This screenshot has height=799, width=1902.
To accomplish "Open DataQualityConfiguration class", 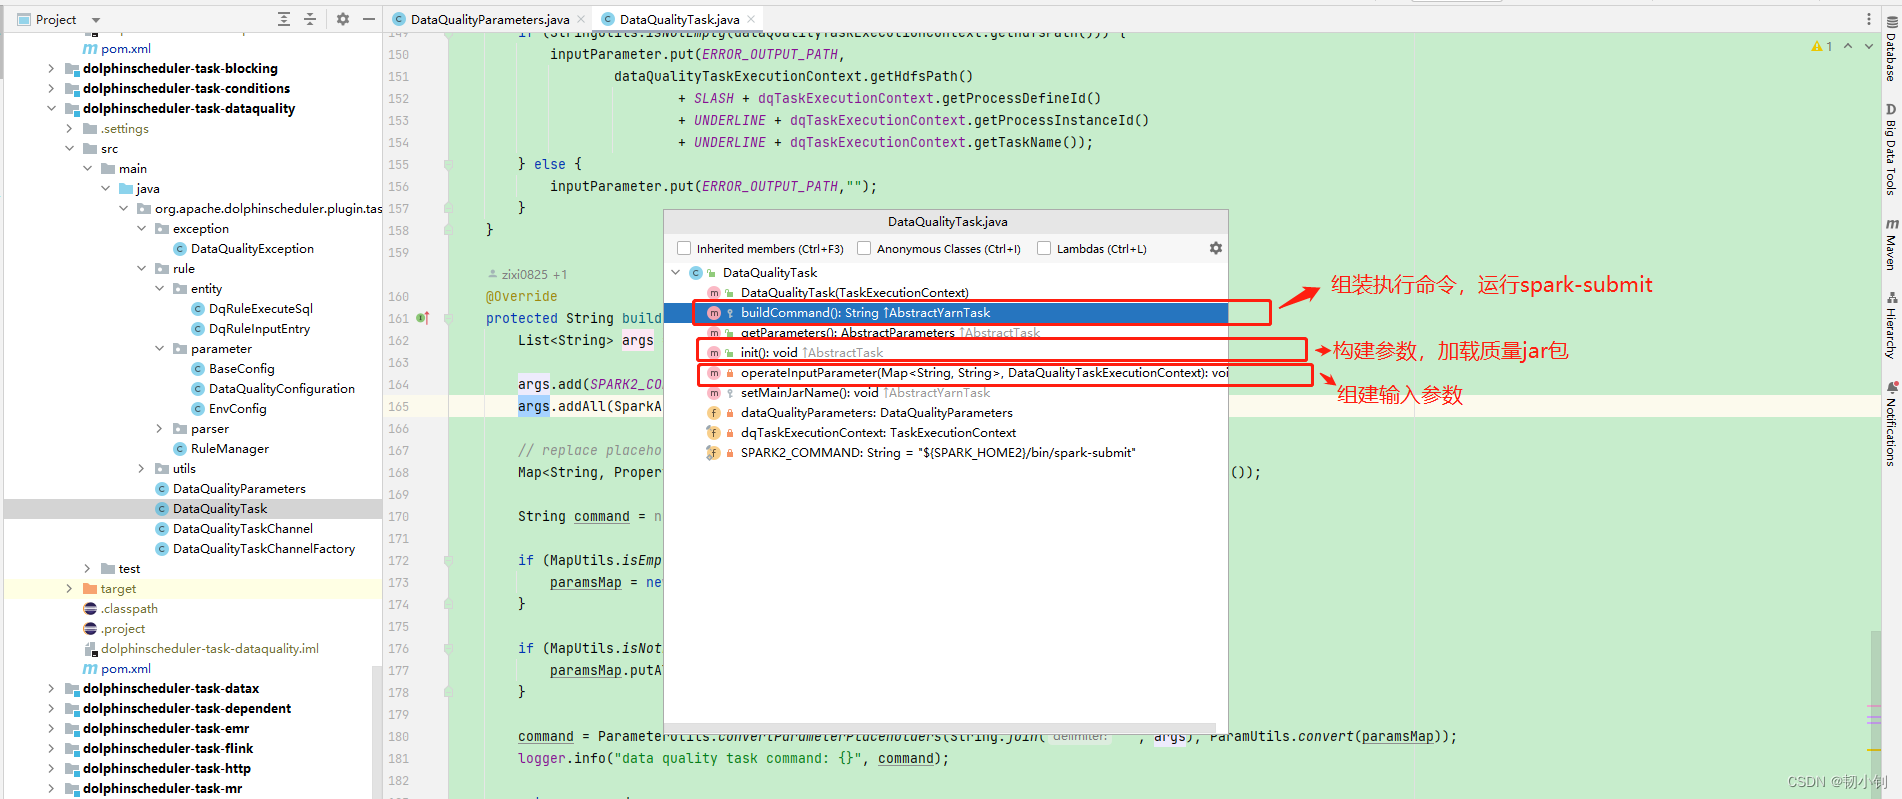I will [281, 388].
